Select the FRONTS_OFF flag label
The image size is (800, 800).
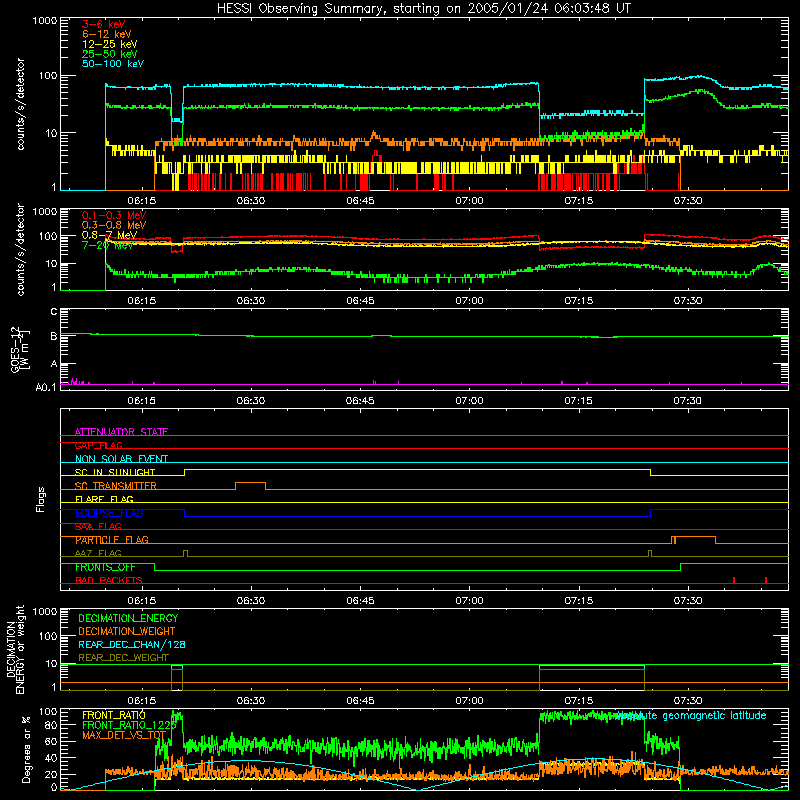(x=105, y=567)
